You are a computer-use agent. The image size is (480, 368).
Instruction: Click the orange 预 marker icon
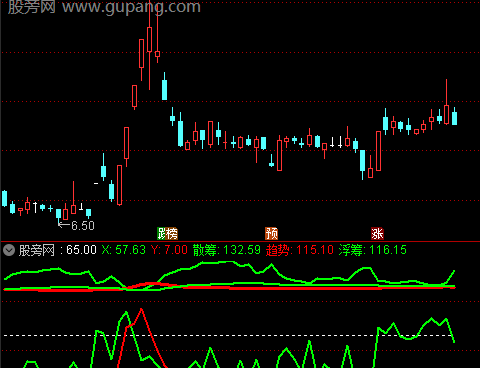point(271,234)
